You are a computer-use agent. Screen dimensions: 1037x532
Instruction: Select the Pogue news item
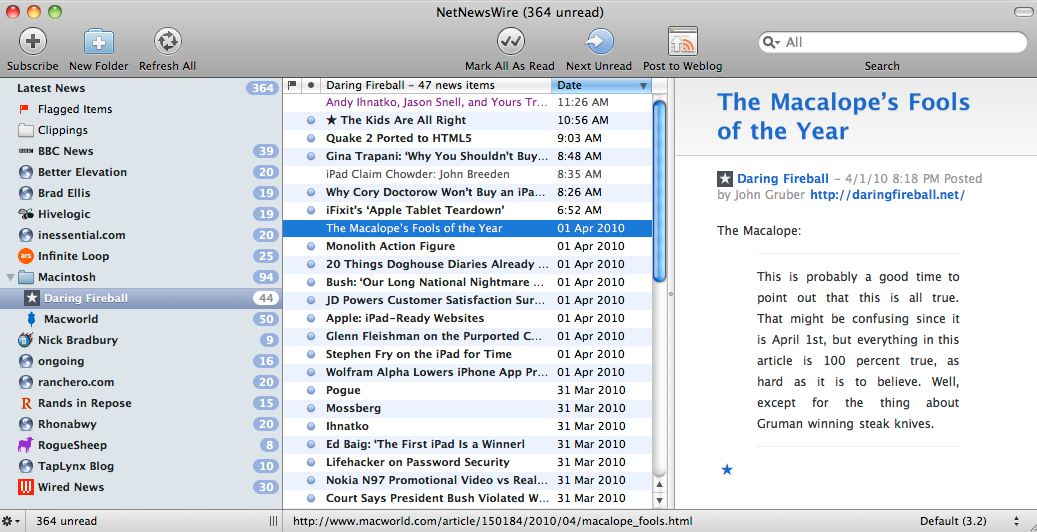click(x=343, y=390)
